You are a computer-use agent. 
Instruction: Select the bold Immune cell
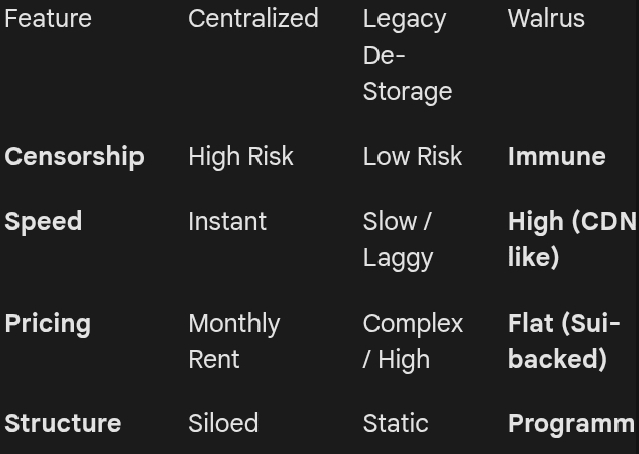tap(556, 157)
